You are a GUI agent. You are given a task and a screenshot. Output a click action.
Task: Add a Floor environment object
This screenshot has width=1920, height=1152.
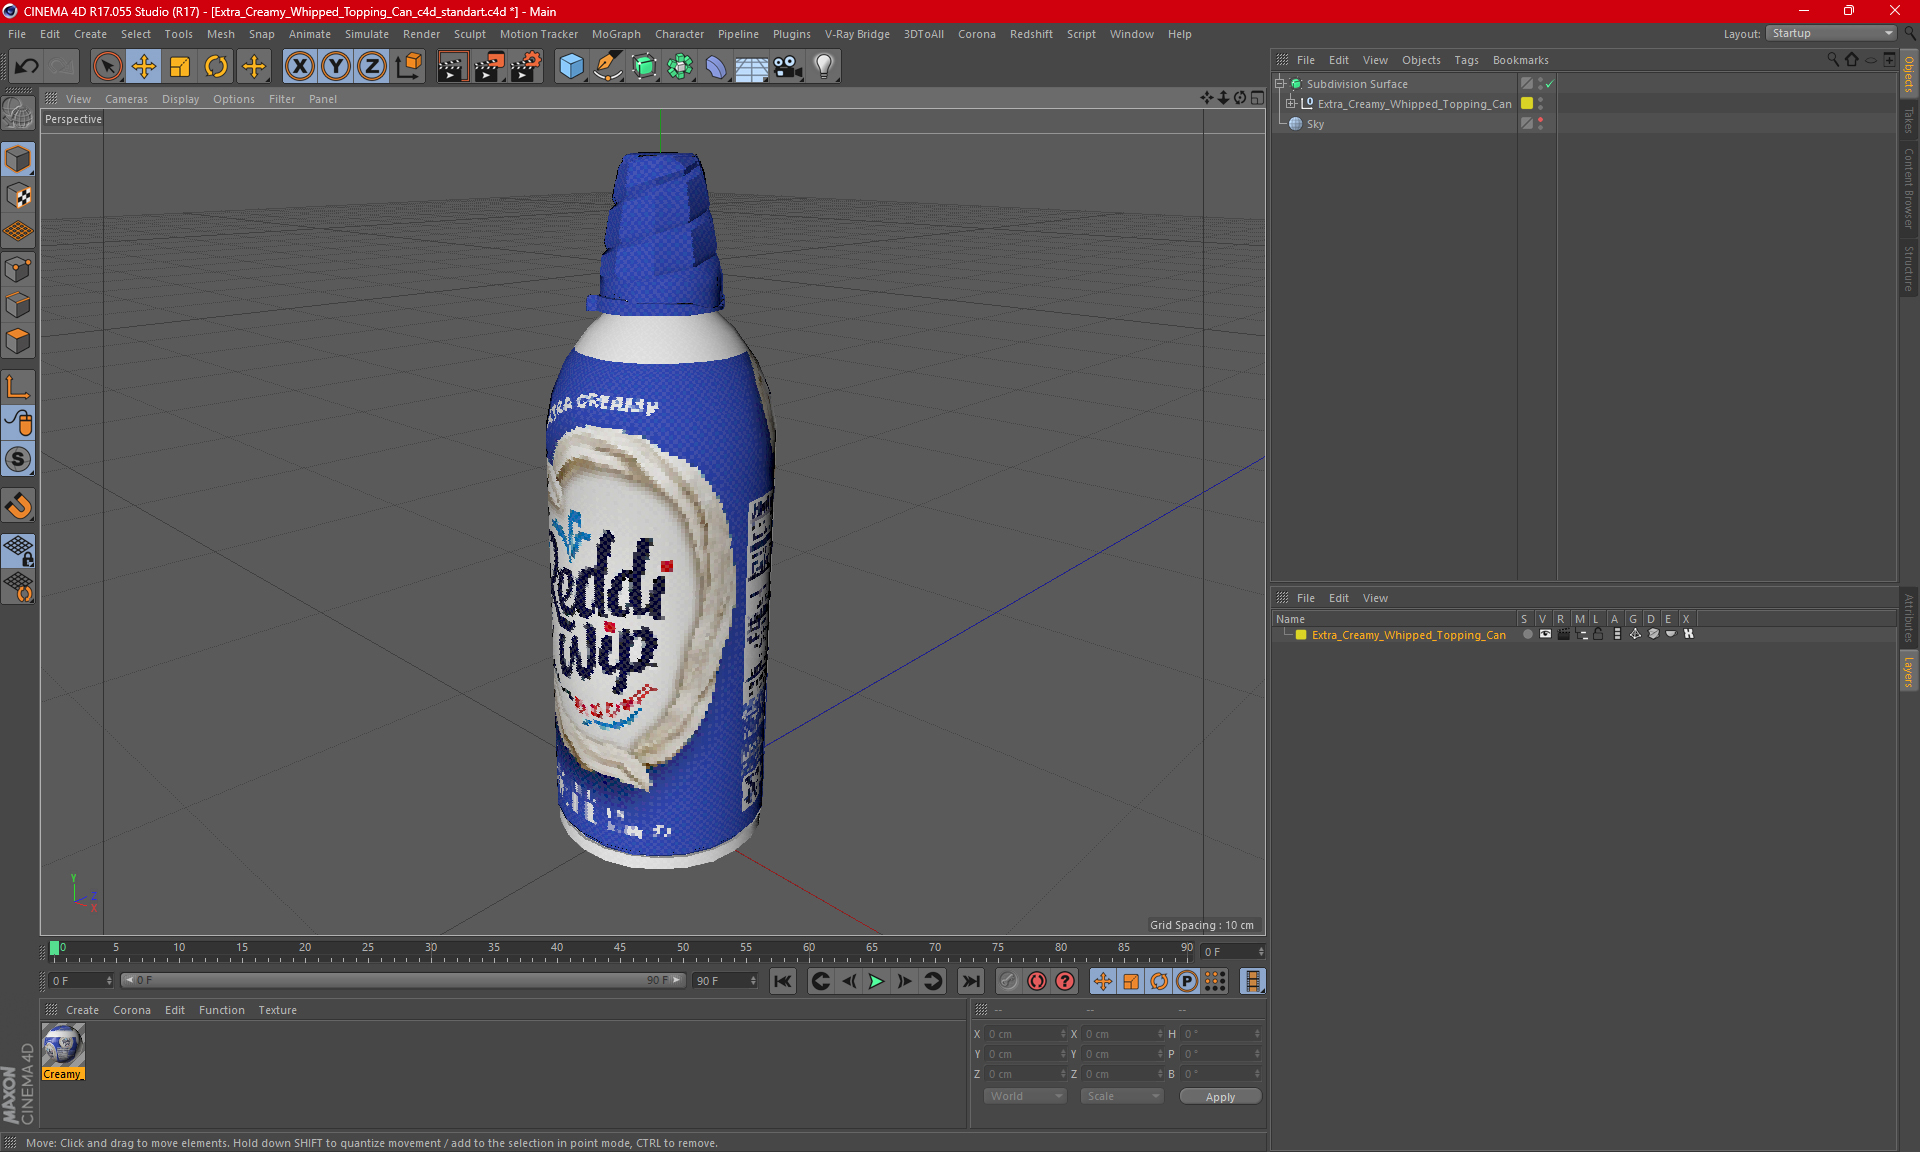752,67
